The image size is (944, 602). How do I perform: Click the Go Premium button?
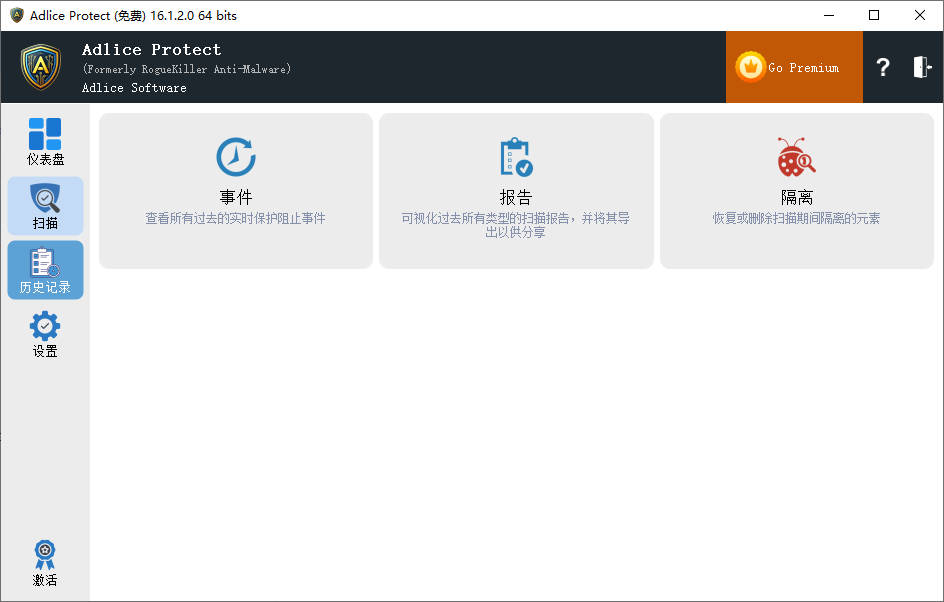click(x=794, y=67)
